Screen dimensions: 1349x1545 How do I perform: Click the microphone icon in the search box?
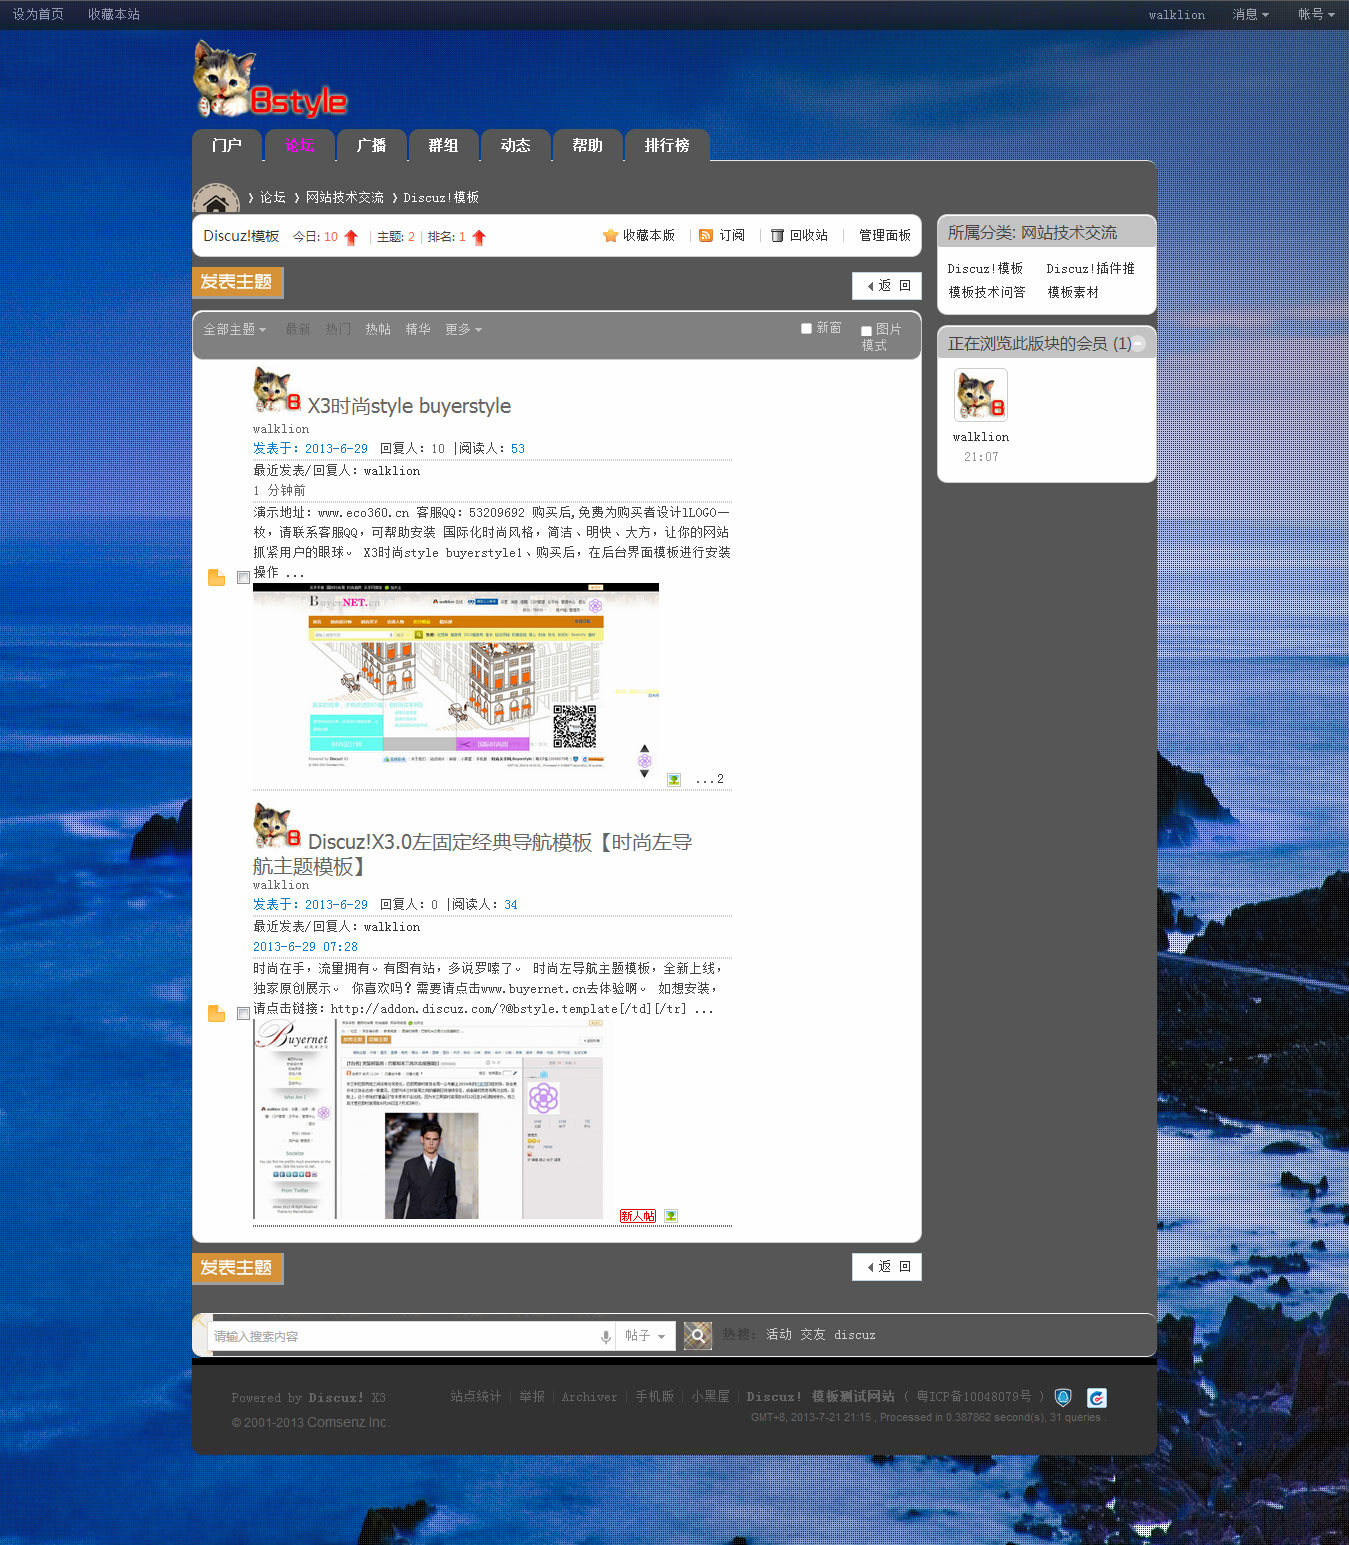[606, 1337]
